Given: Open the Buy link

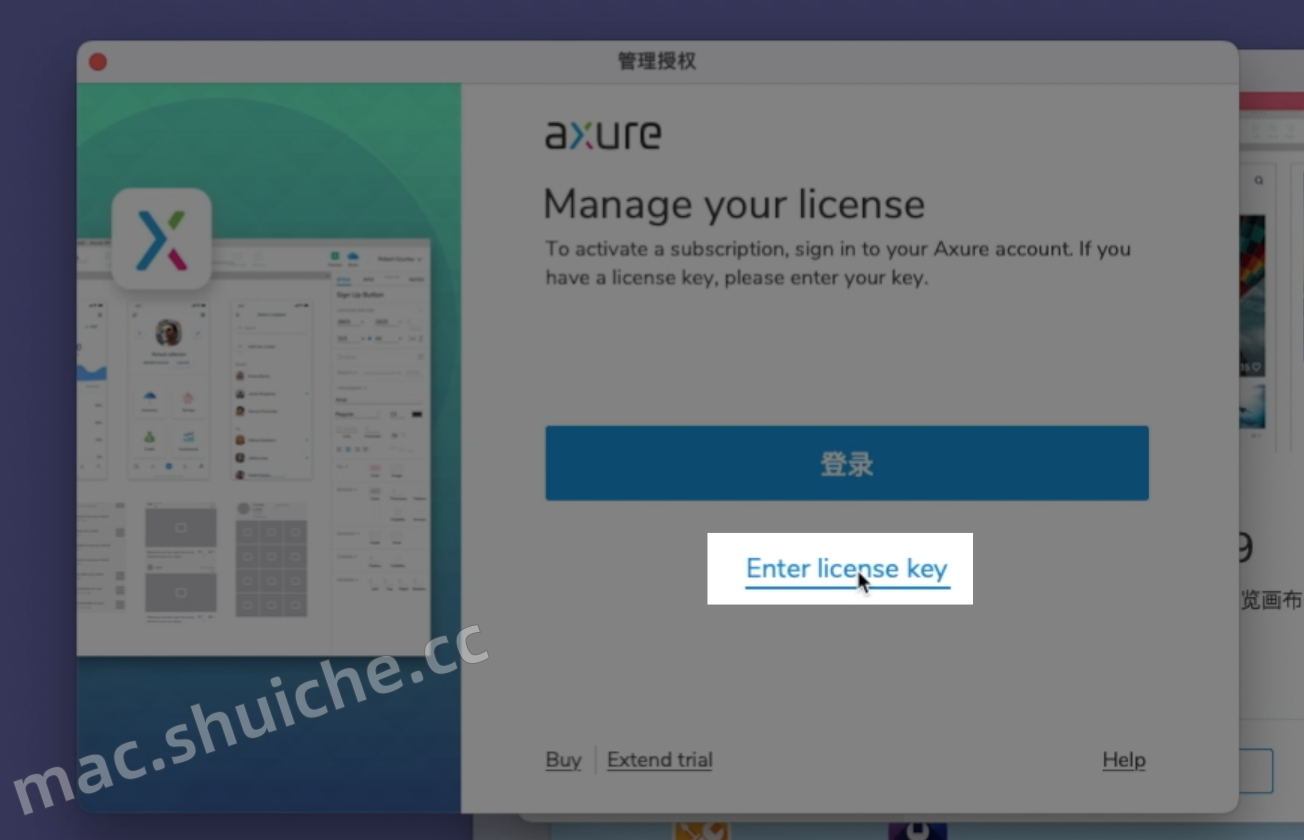Looking at the screenshot, I should [x=563, y=760].
